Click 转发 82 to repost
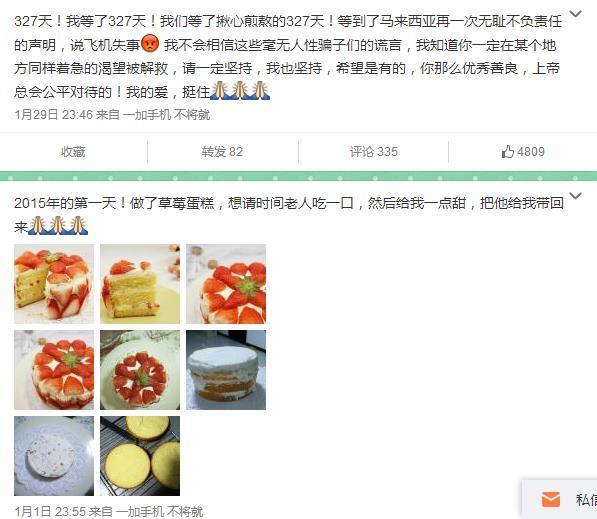This screenshot has height=519, width=597. pos(222,152)
